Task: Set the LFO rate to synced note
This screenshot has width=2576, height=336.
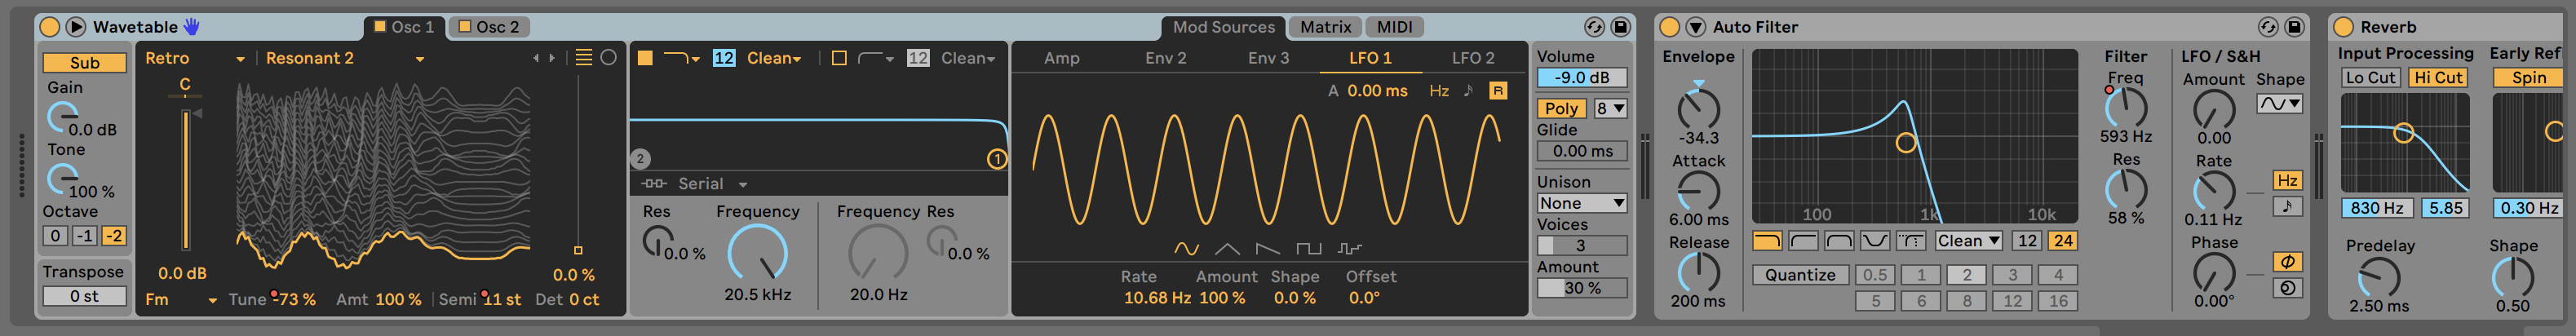Action: 1468,91
